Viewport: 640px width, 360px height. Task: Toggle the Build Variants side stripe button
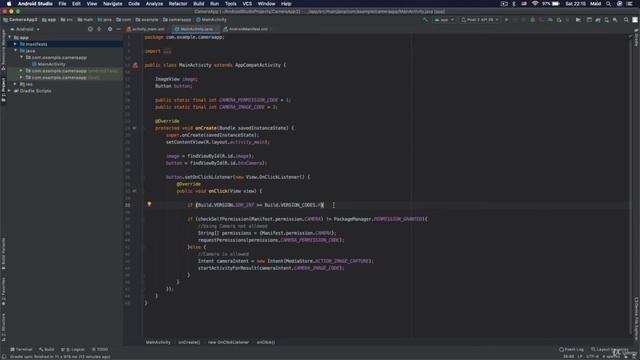coord(3,253)
